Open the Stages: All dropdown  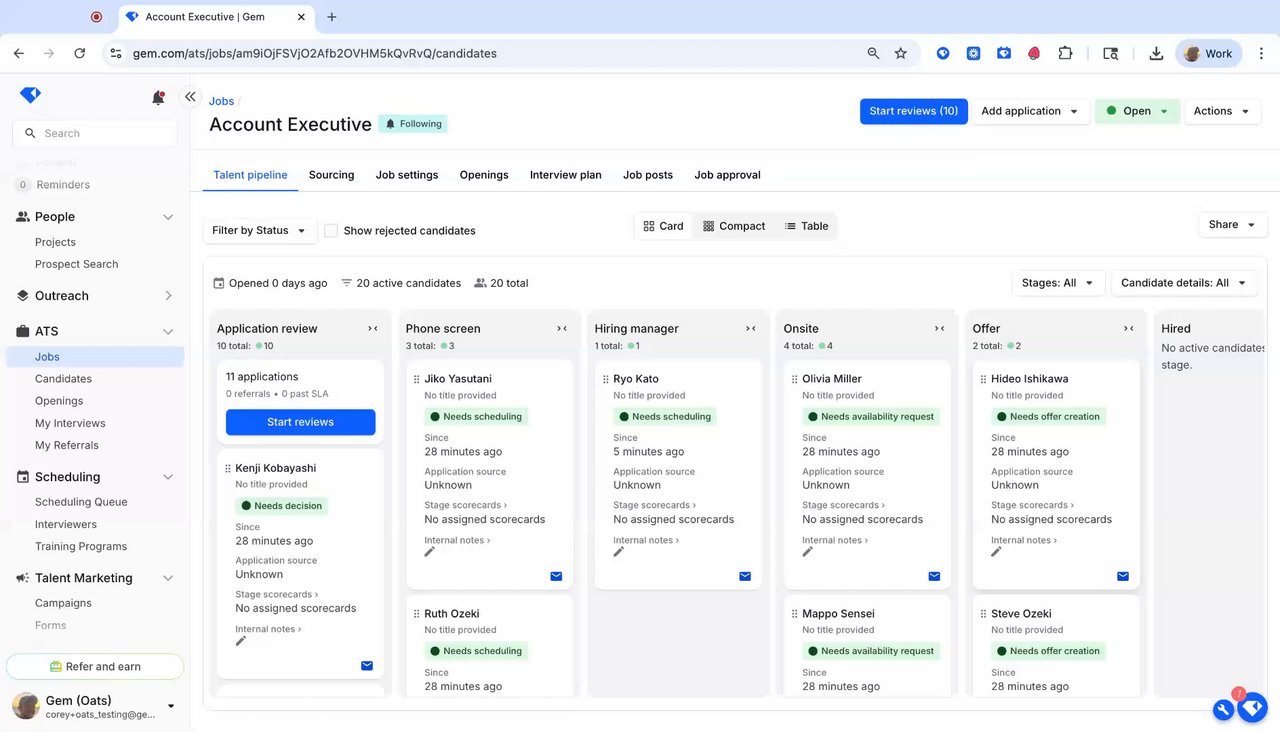(1058, 283)
